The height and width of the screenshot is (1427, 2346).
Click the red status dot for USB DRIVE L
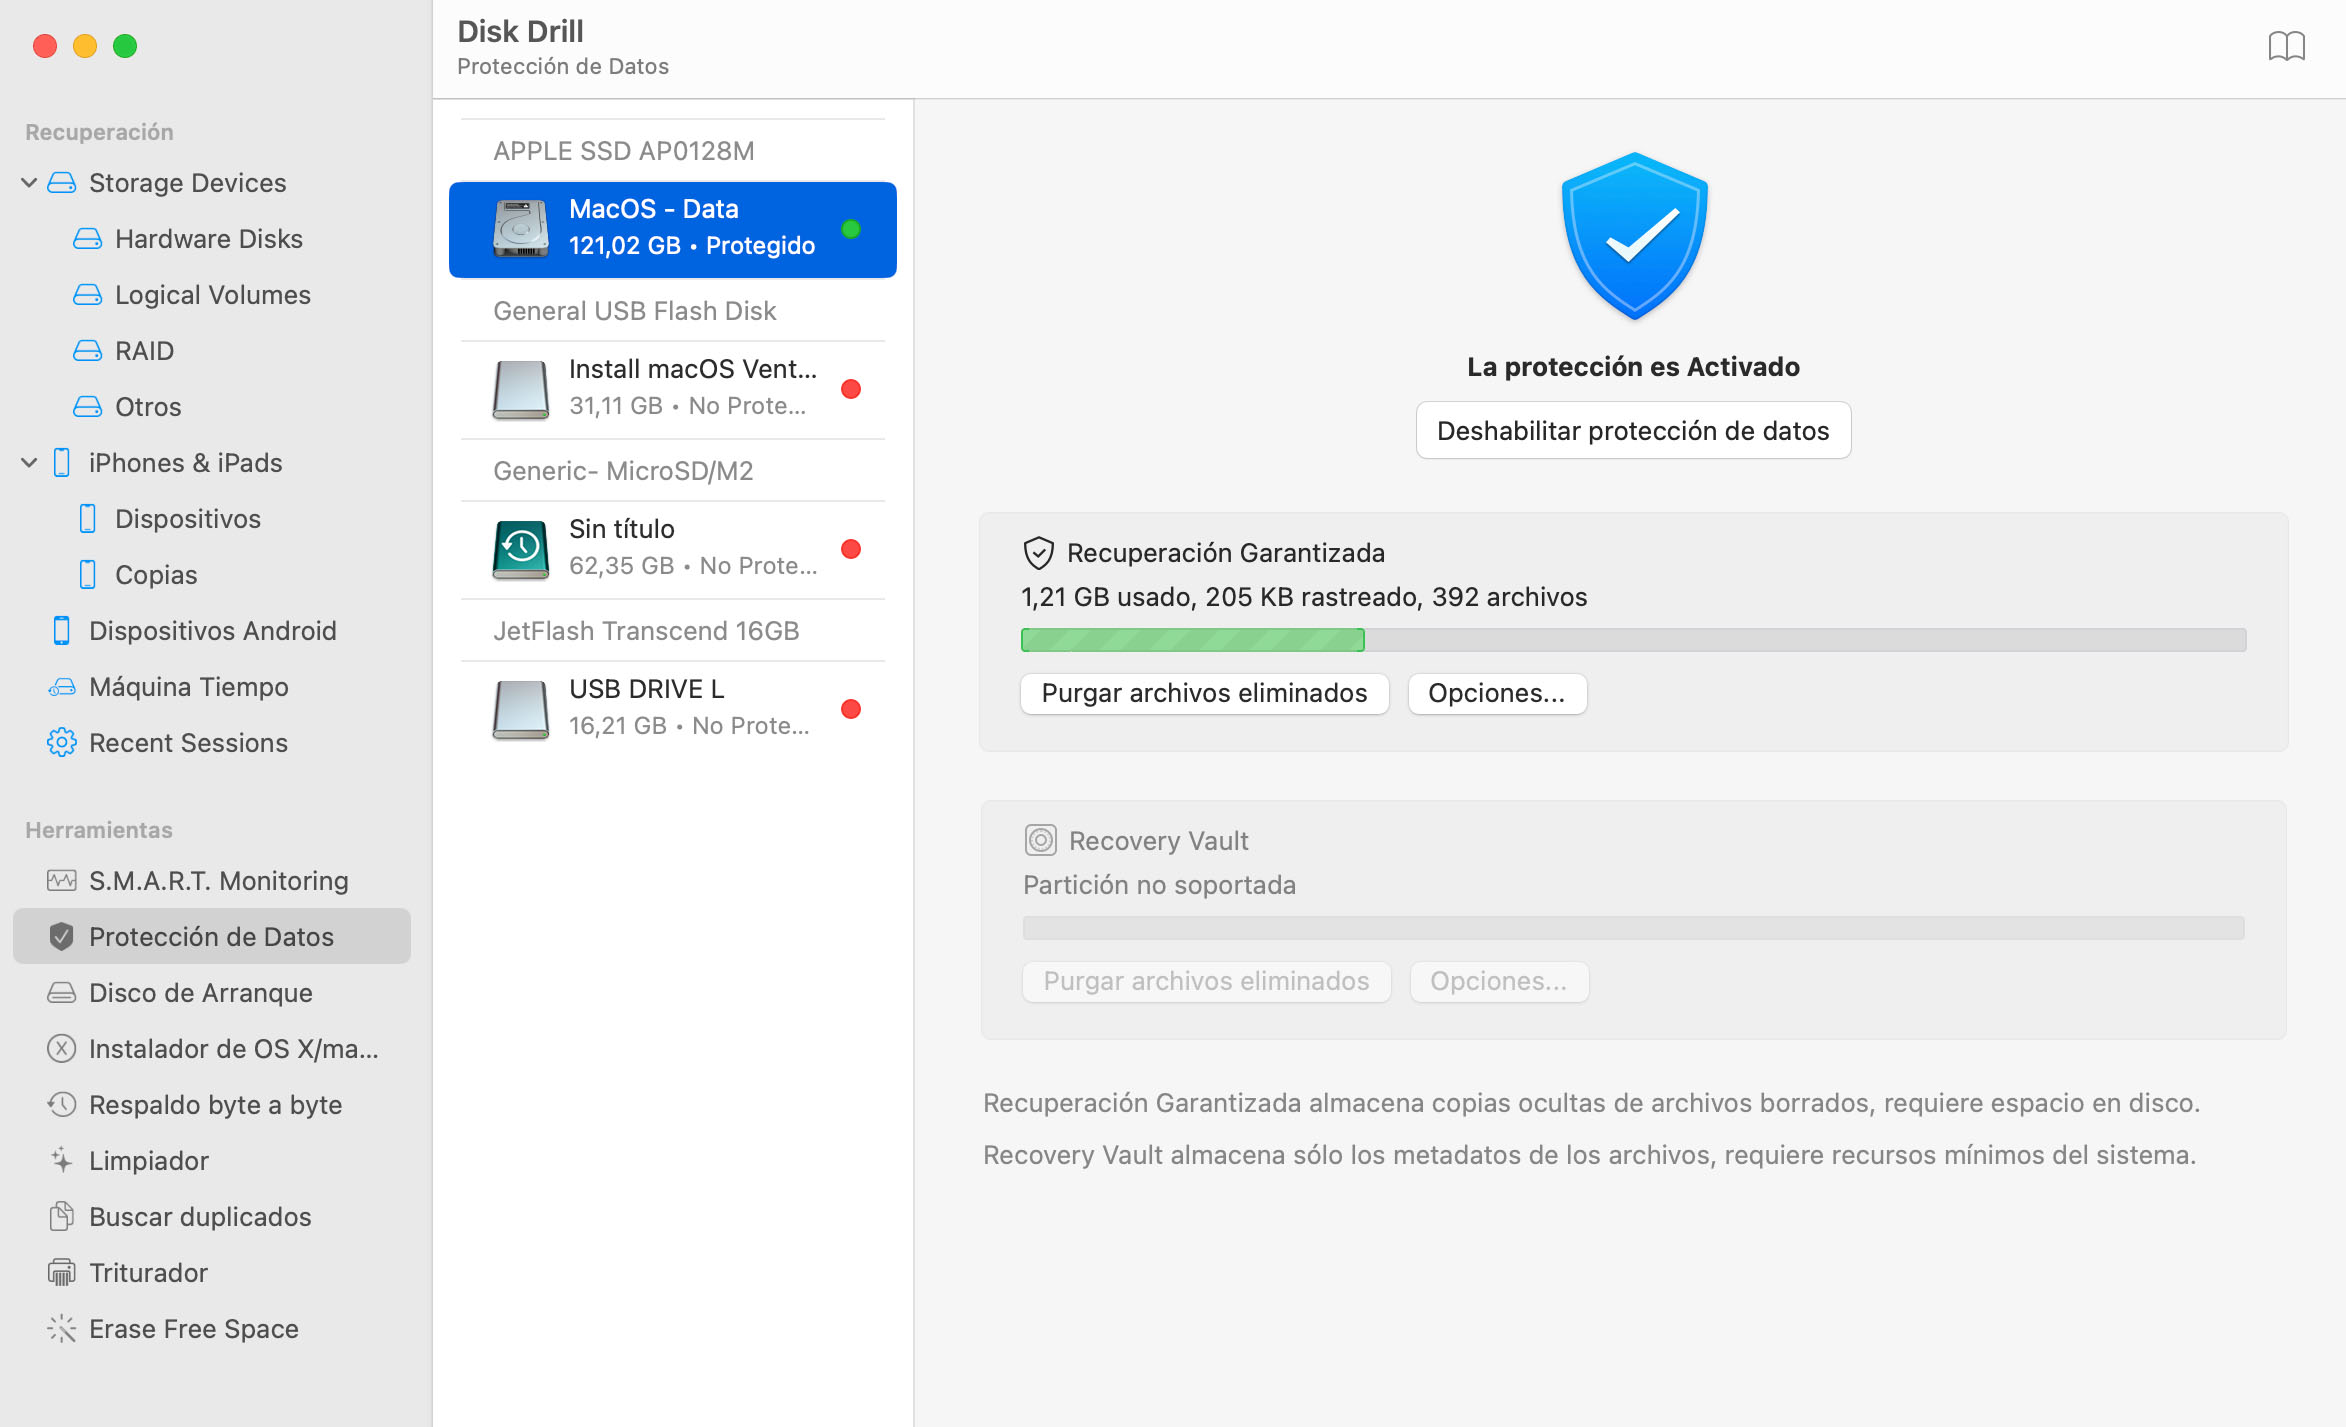pos(851,709)
